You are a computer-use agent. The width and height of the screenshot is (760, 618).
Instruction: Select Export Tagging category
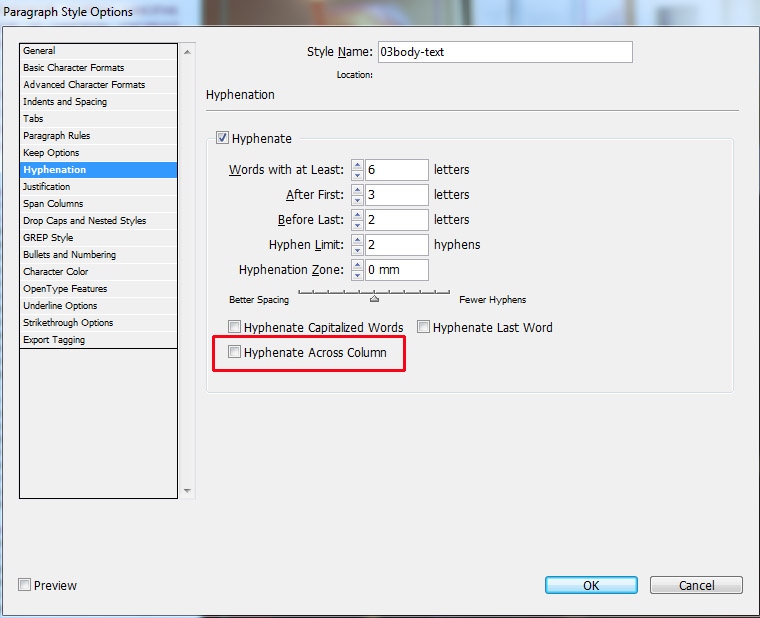pos(98,339)
